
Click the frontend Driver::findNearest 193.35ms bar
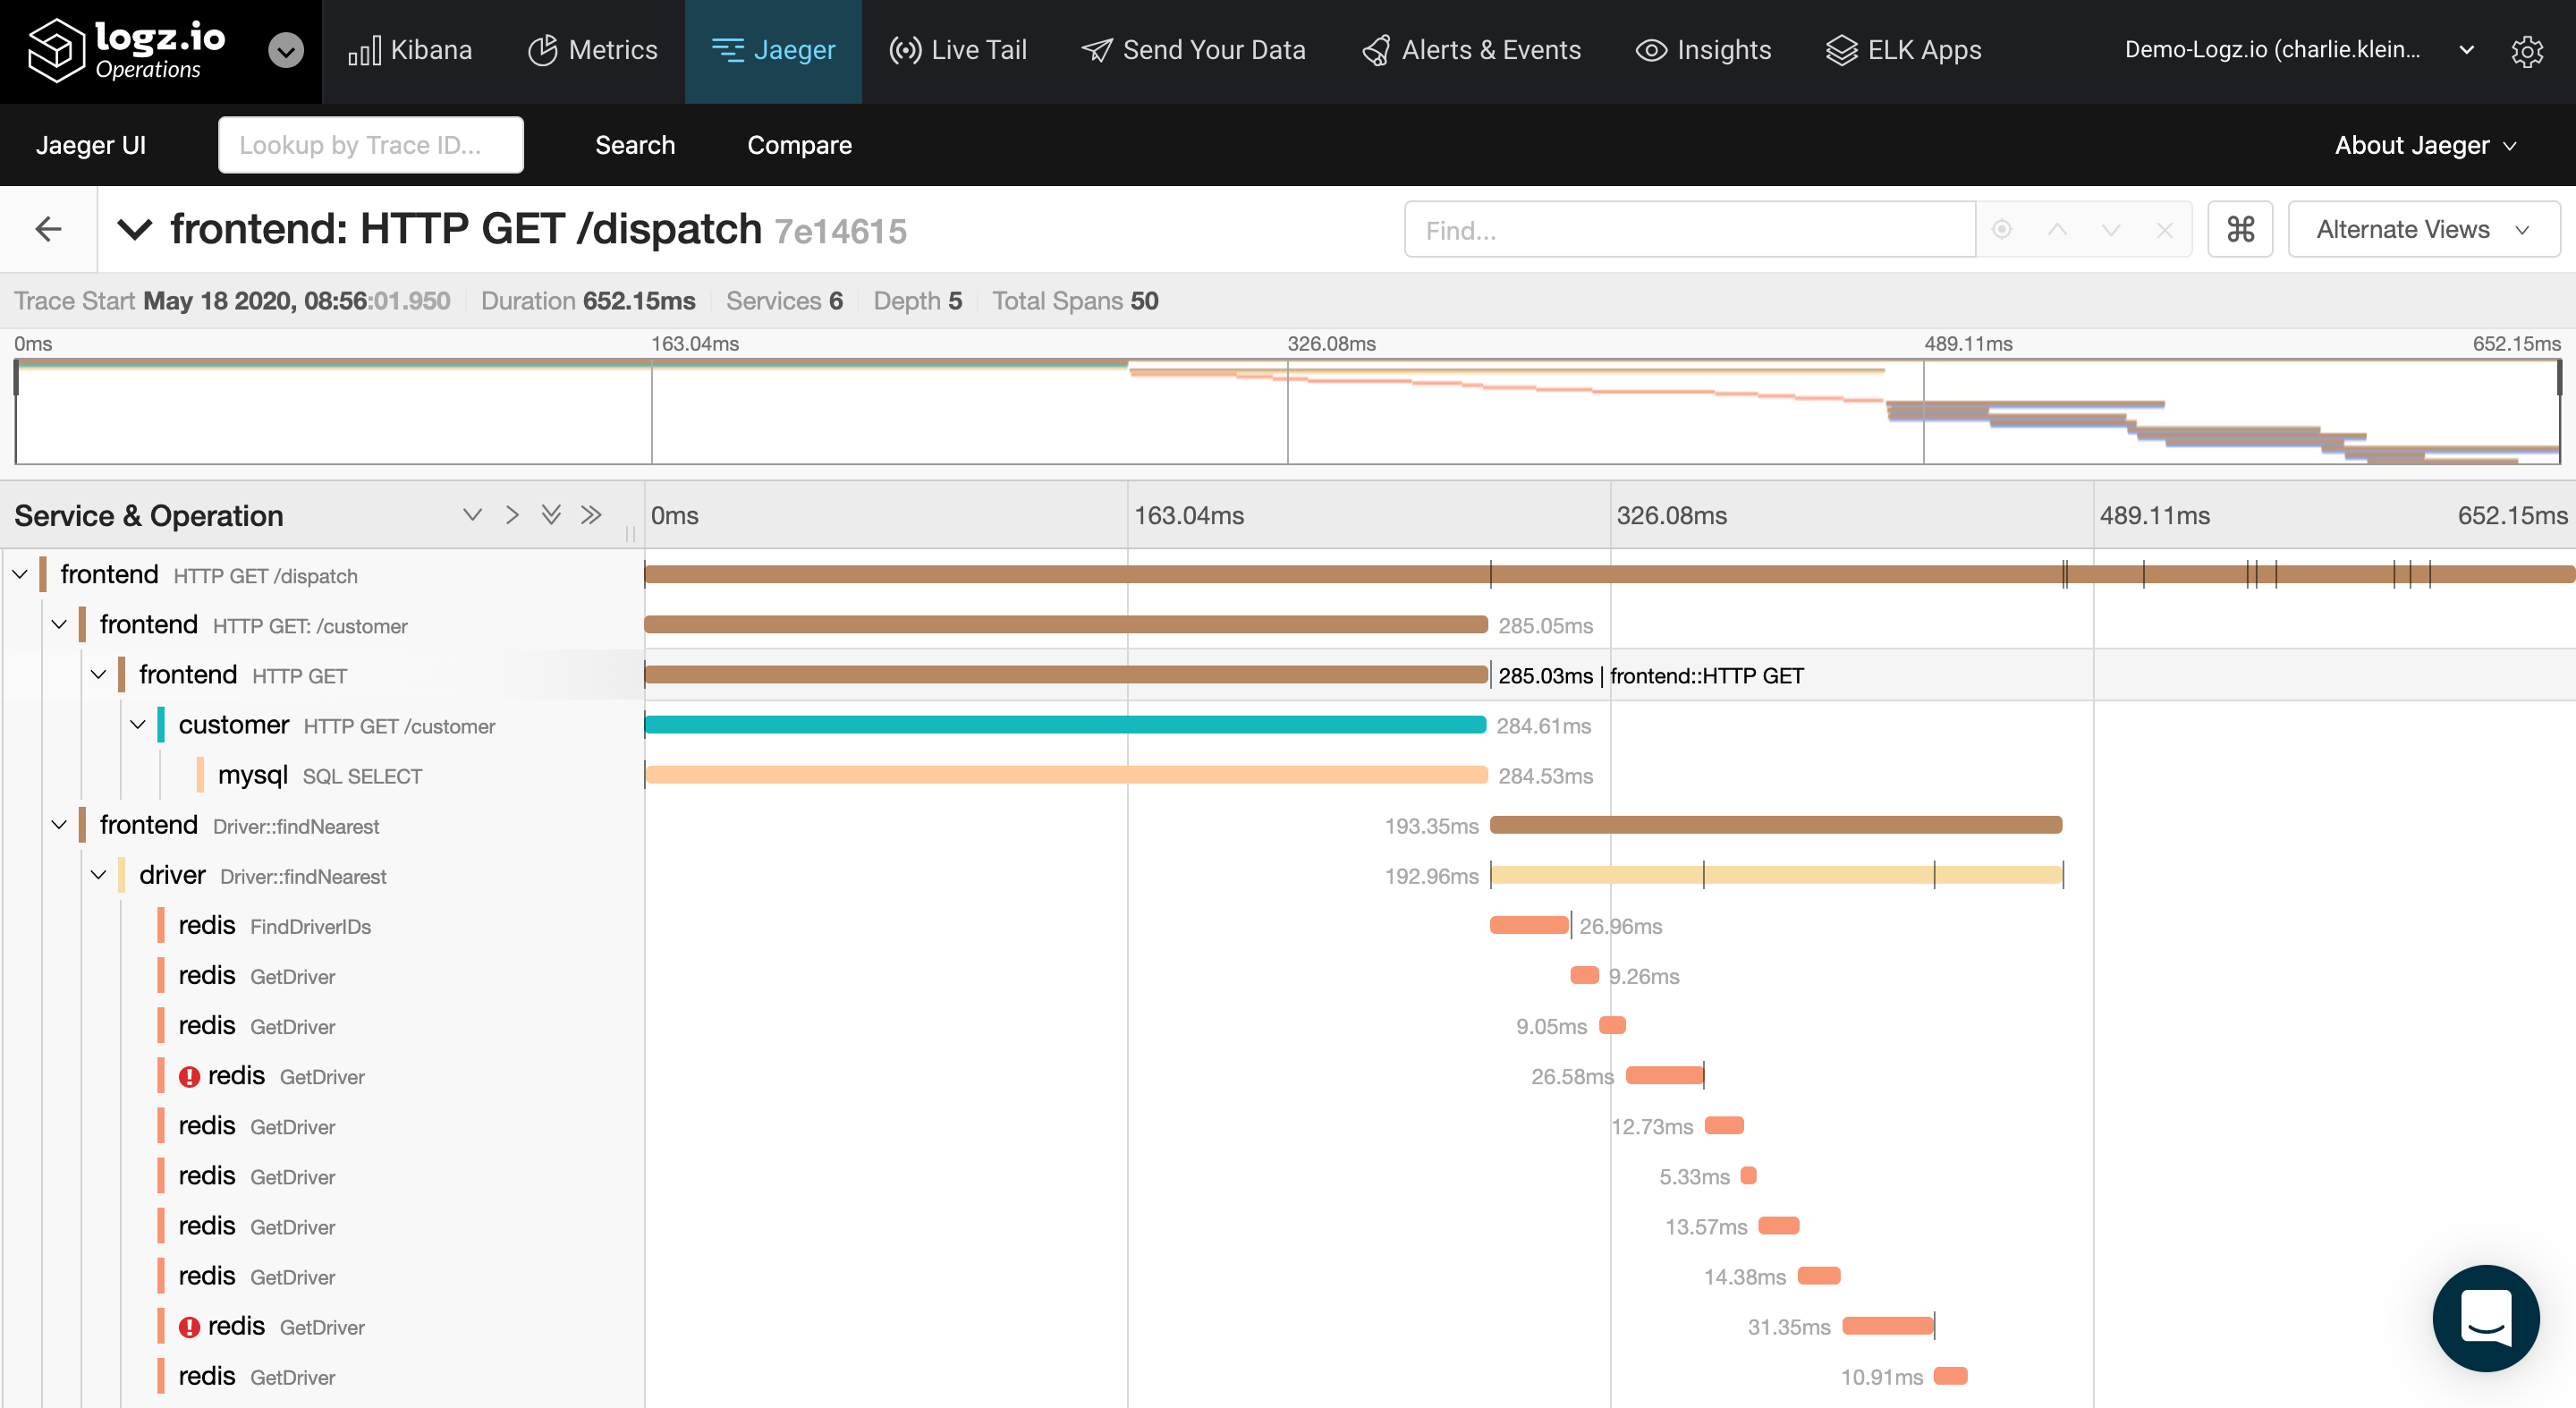pyautogui.click(x=1776, y=824)
